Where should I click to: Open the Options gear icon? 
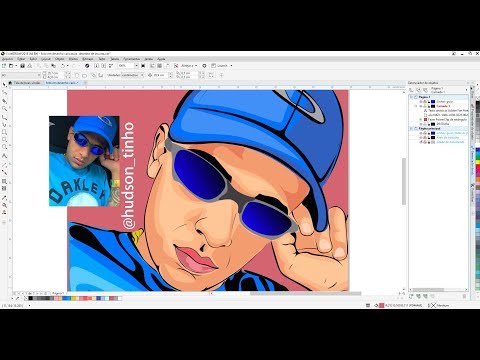click(204, 66)
